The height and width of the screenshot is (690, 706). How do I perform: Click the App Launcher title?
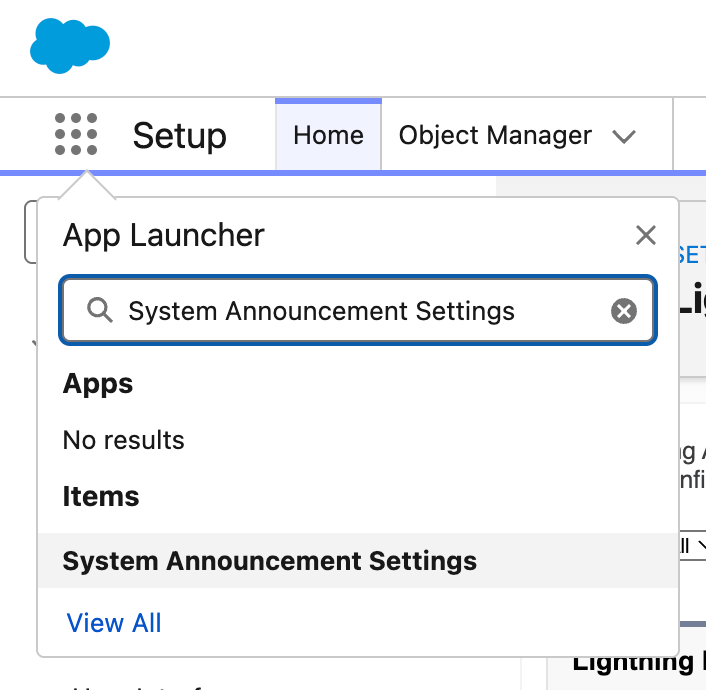click(x=163, y=236)
